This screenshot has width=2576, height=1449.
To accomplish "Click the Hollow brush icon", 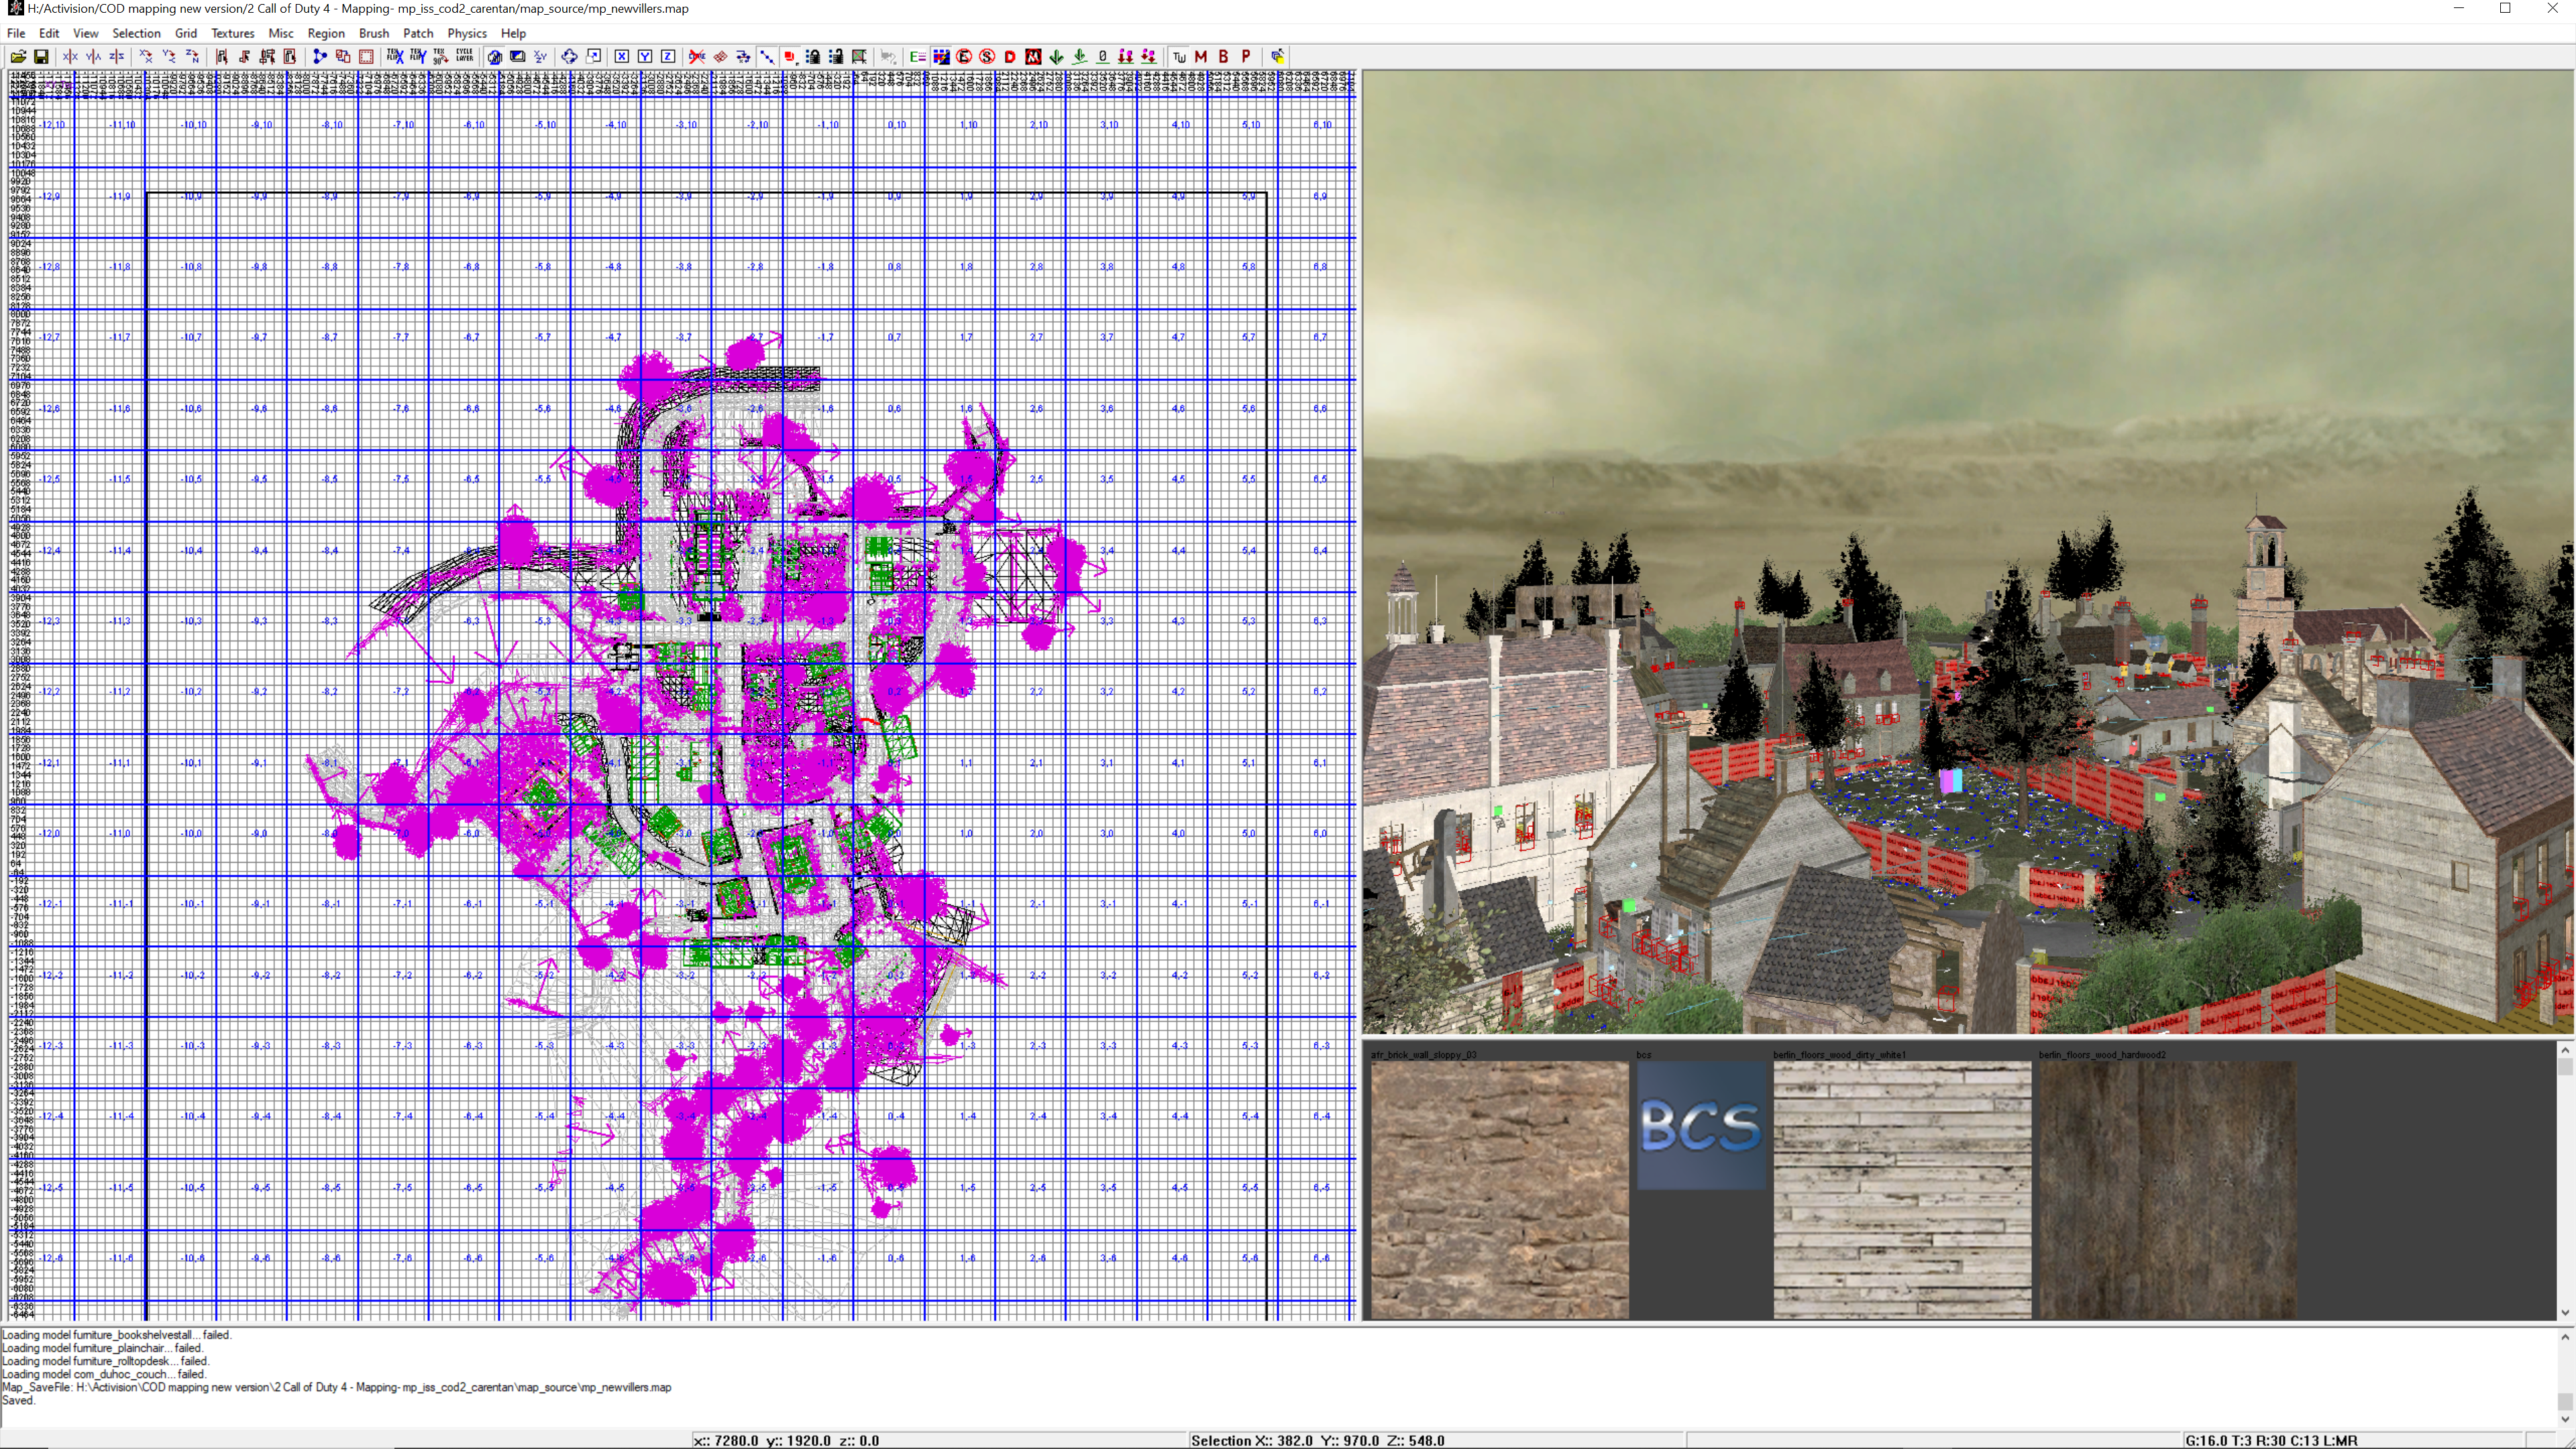I will point(343,56).
